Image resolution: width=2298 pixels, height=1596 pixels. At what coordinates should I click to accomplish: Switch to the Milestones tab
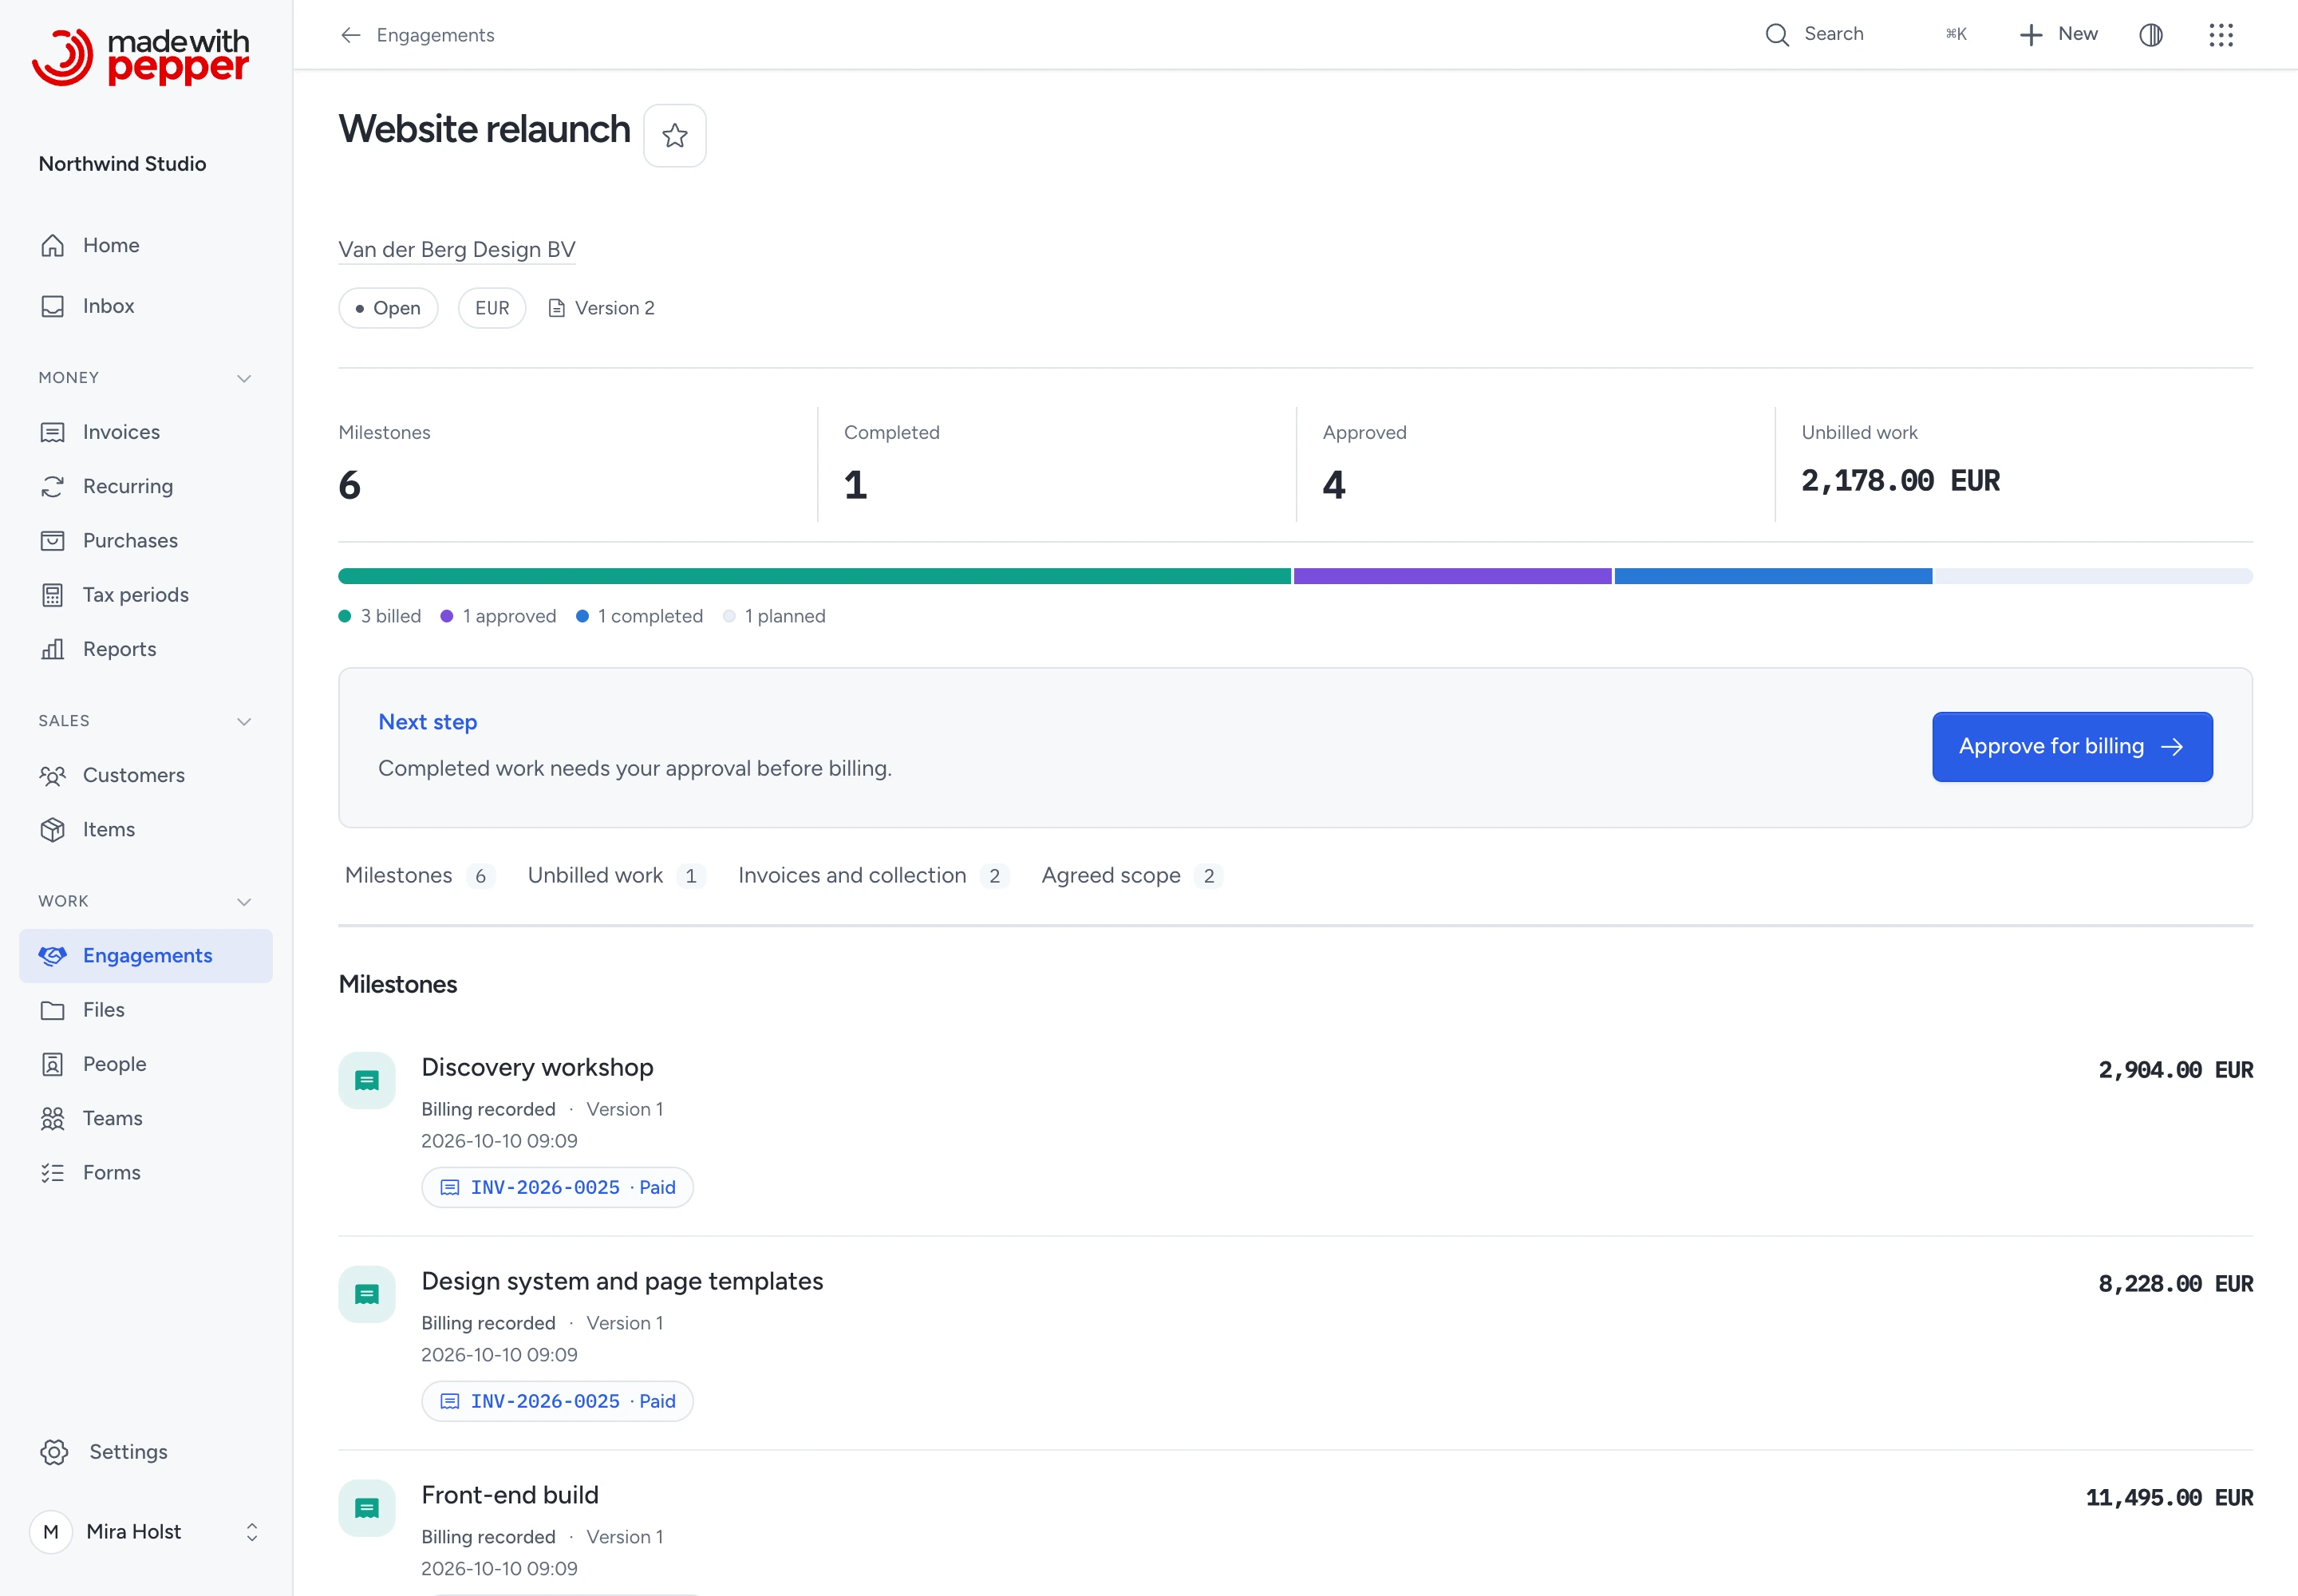[x=418, y=876]
